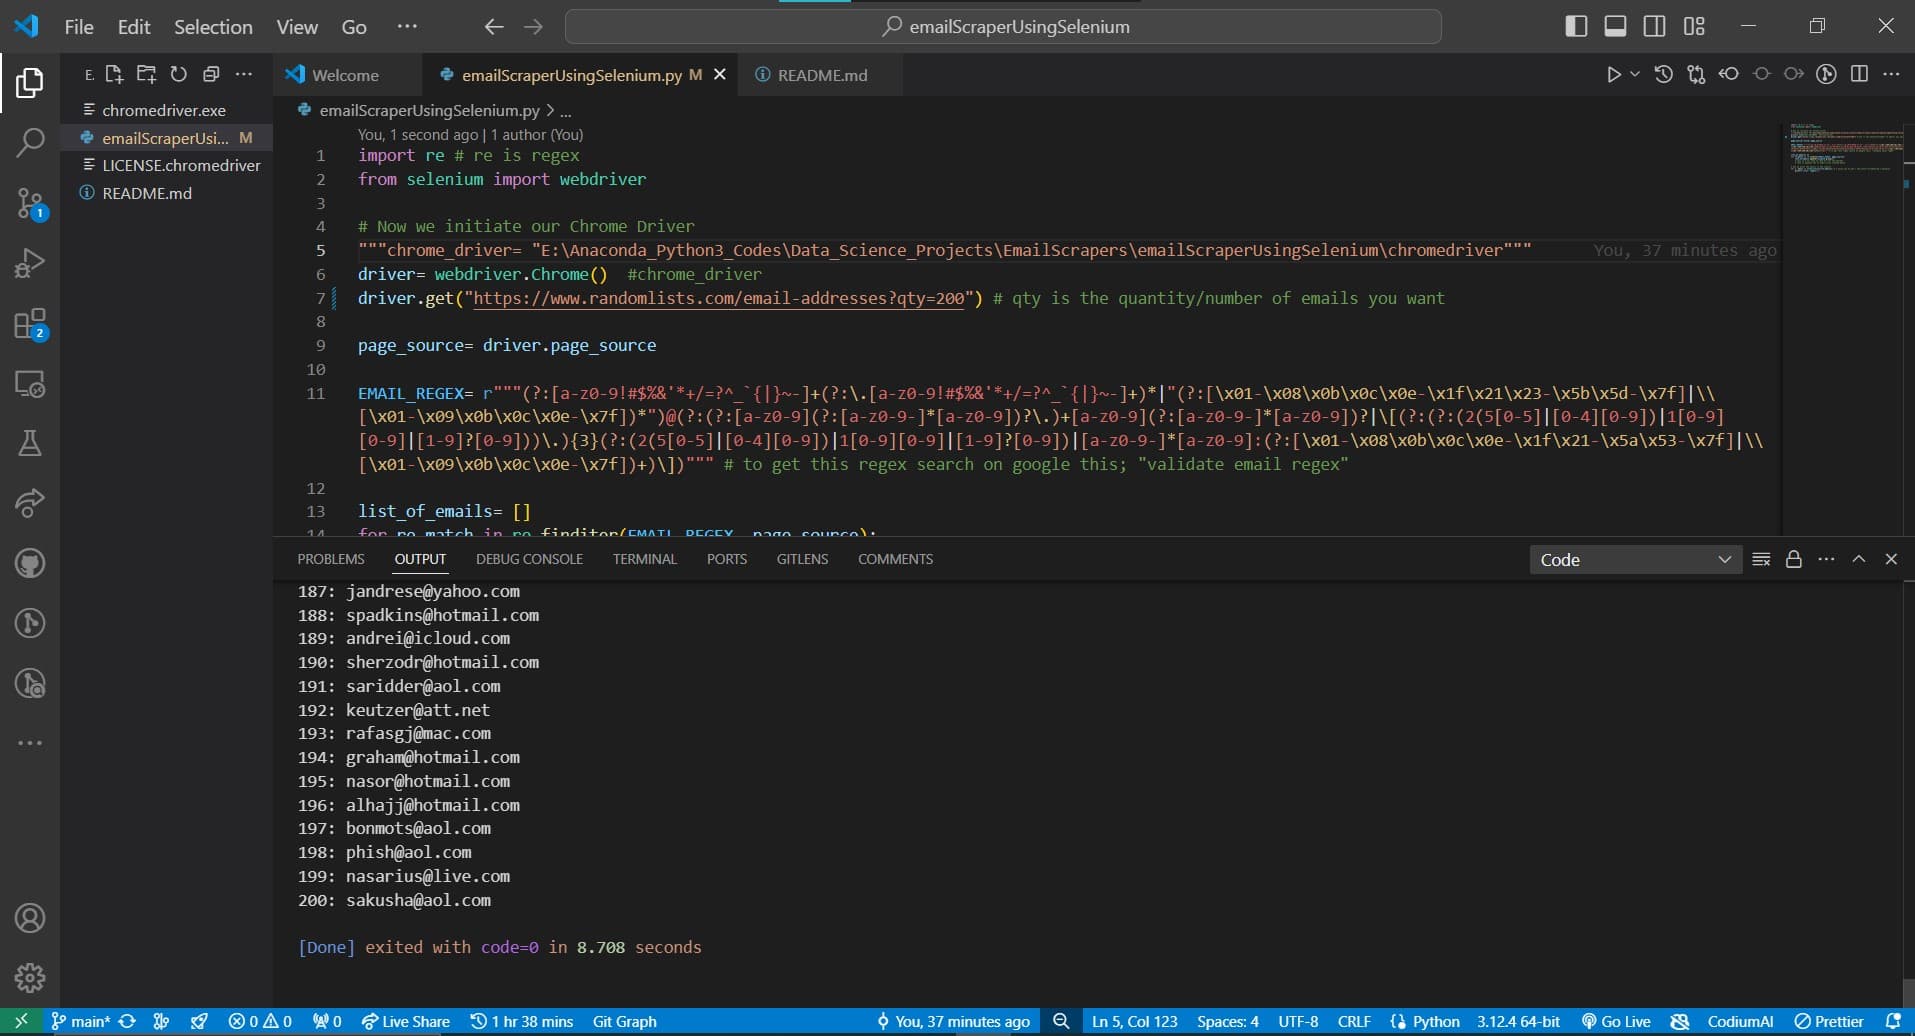Open the Code output channel selector
This screenshot has height=1036, width=1915.
click(x=1634, y=559)
